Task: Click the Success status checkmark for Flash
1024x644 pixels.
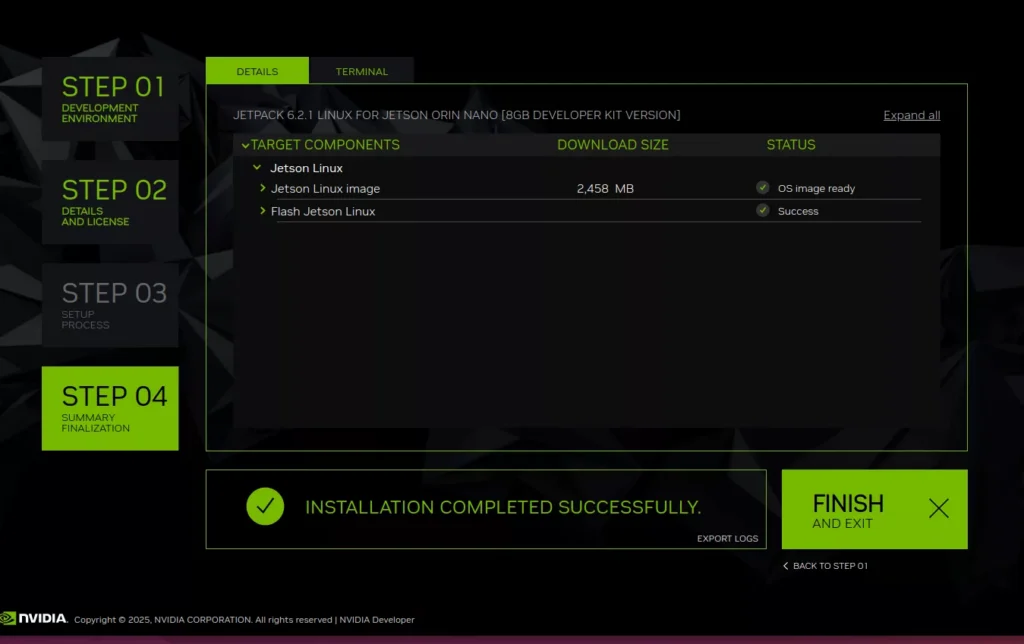Action: click(x=763, y=211)
